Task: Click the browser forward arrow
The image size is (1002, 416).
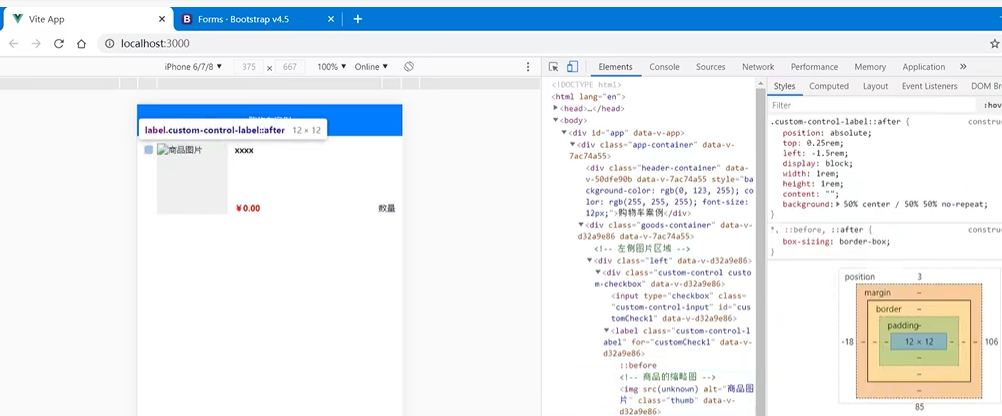Action: point(36,43)
